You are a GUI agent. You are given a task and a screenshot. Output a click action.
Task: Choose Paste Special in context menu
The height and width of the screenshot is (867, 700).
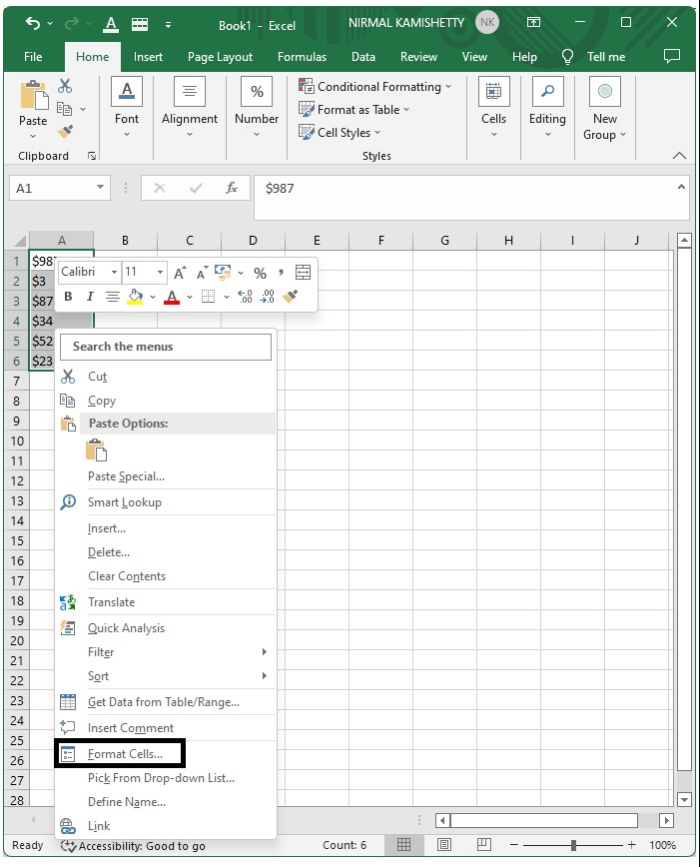(126, 477)
